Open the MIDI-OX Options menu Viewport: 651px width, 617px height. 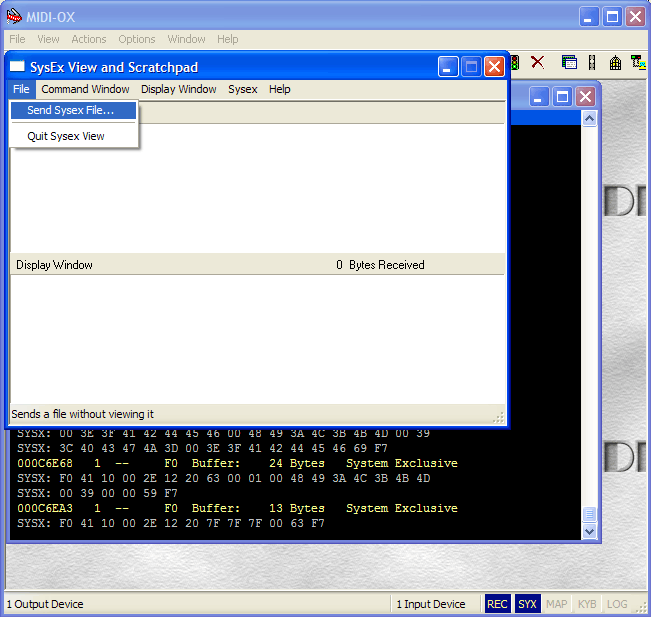[x=137, y=39]
